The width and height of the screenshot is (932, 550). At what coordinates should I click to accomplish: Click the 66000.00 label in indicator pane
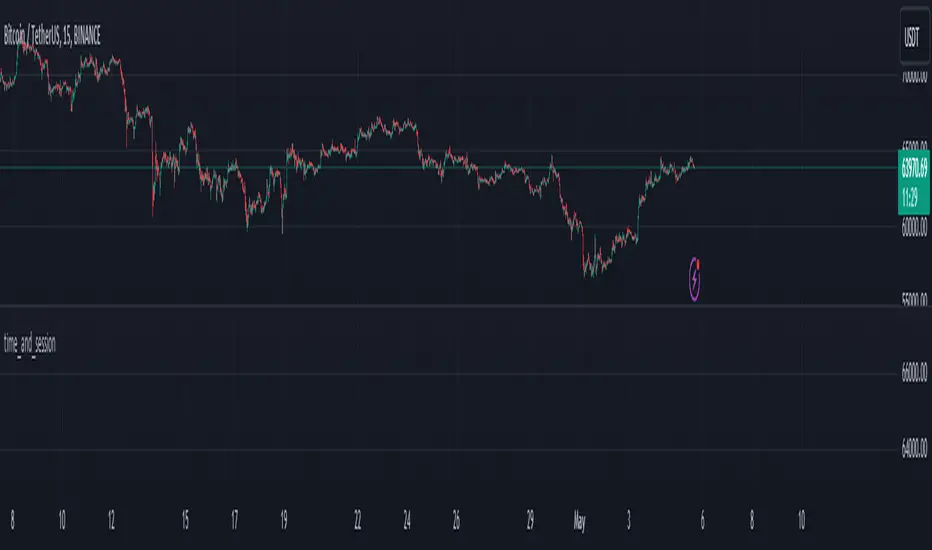pyautogui.click(x=914, y=373)
